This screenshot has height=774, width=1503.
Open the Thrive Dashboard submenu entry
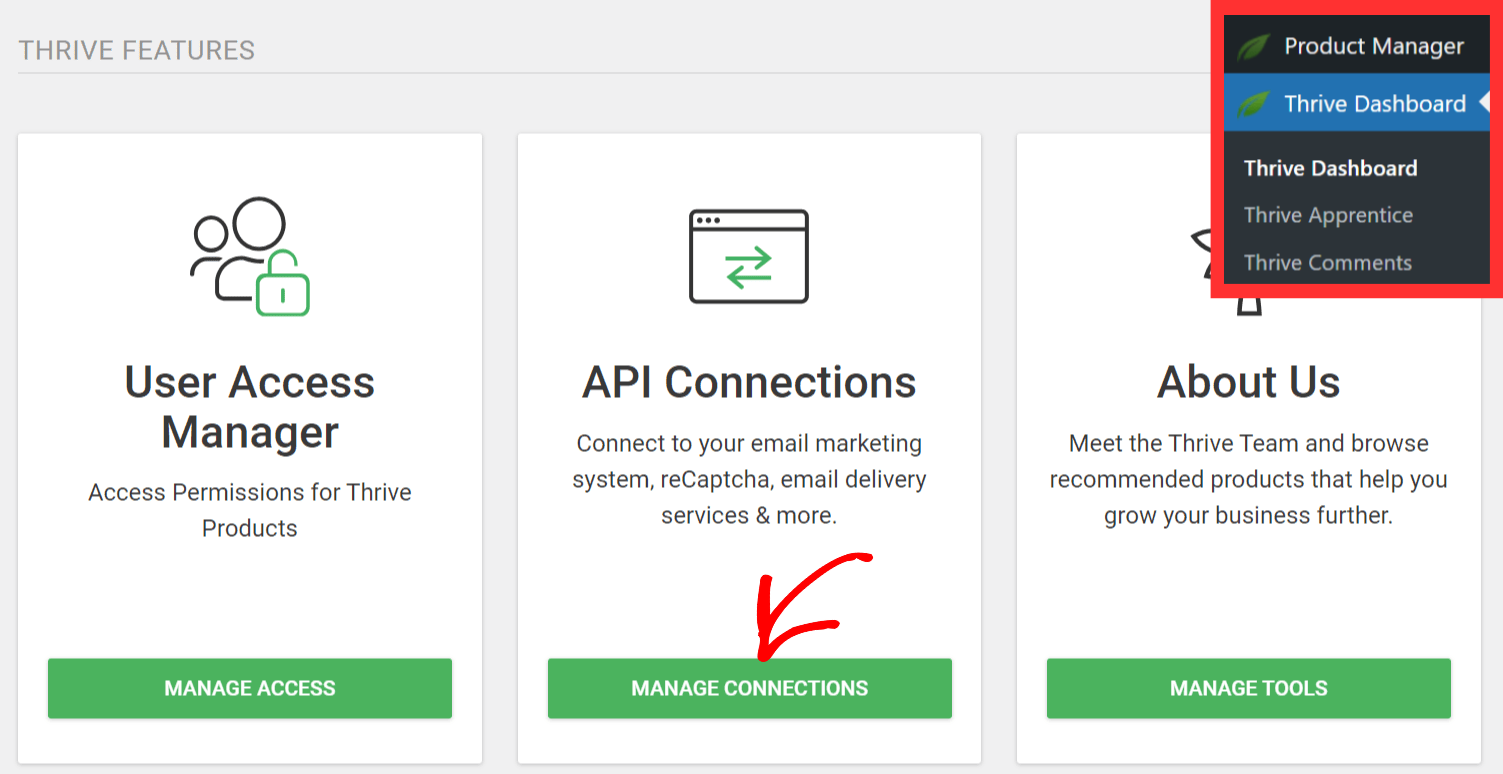pyautogui.click(x=1330, y=168)
